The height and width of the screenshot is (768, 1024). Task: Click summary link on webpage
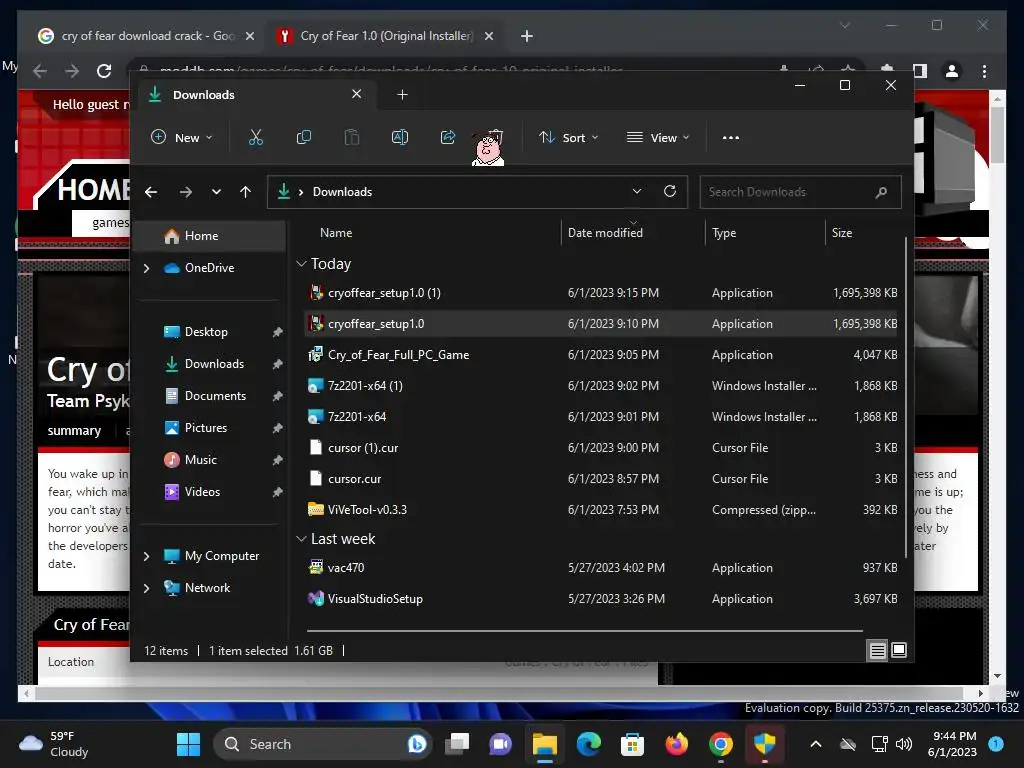(74, 431)
